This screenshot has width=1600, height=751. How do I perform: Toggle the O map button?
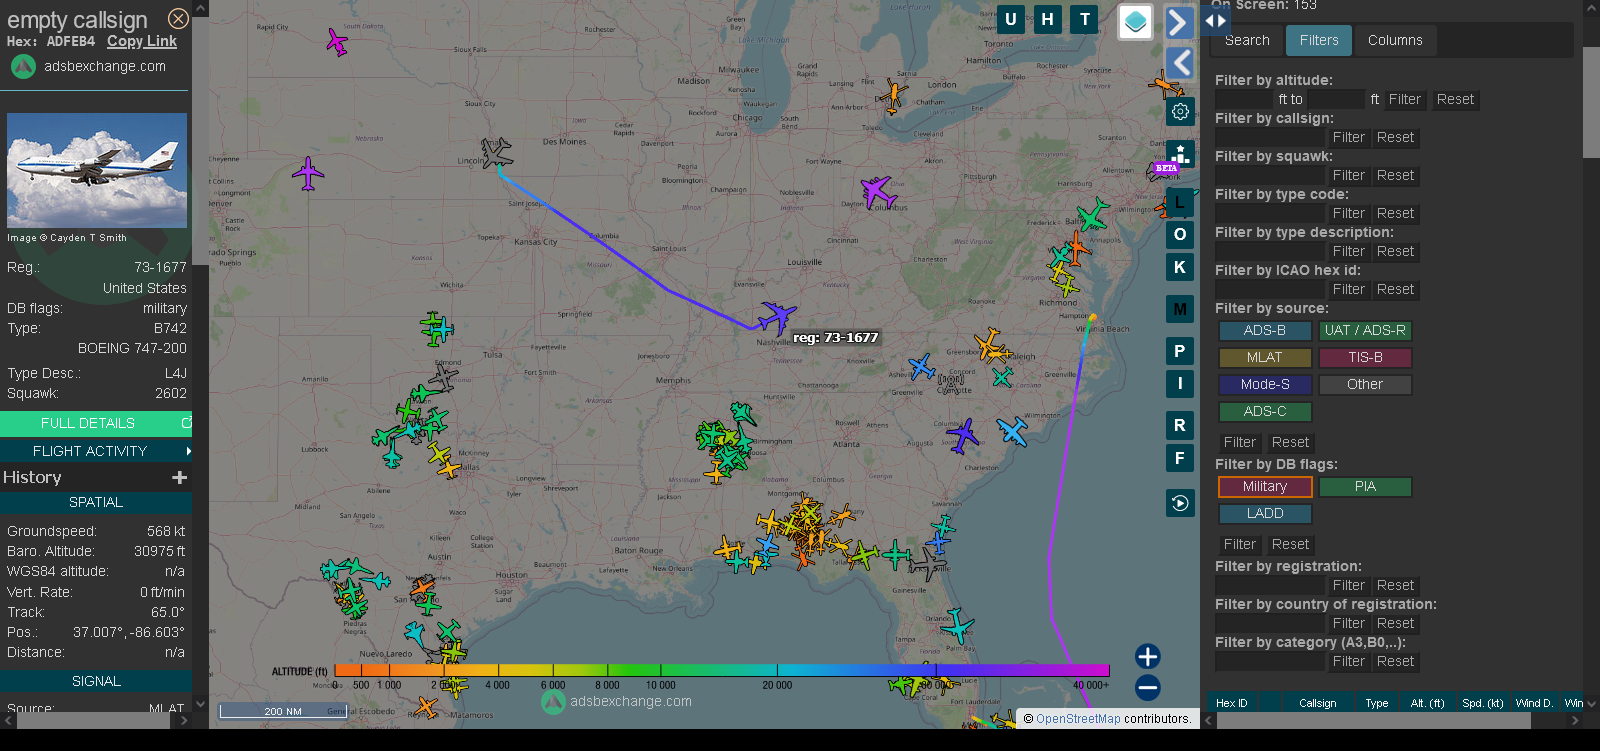click(1180, 234)
